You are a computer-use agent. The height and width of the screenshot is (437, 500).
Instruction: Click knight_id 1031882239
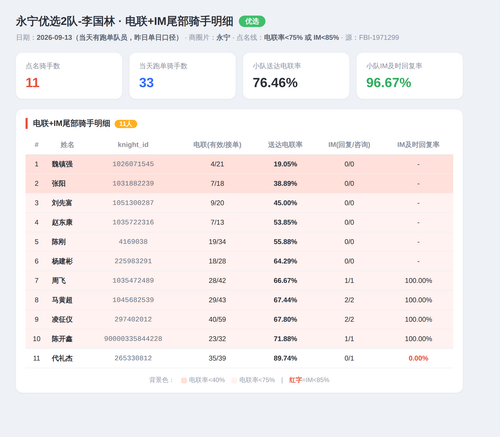tap(133, 183)
